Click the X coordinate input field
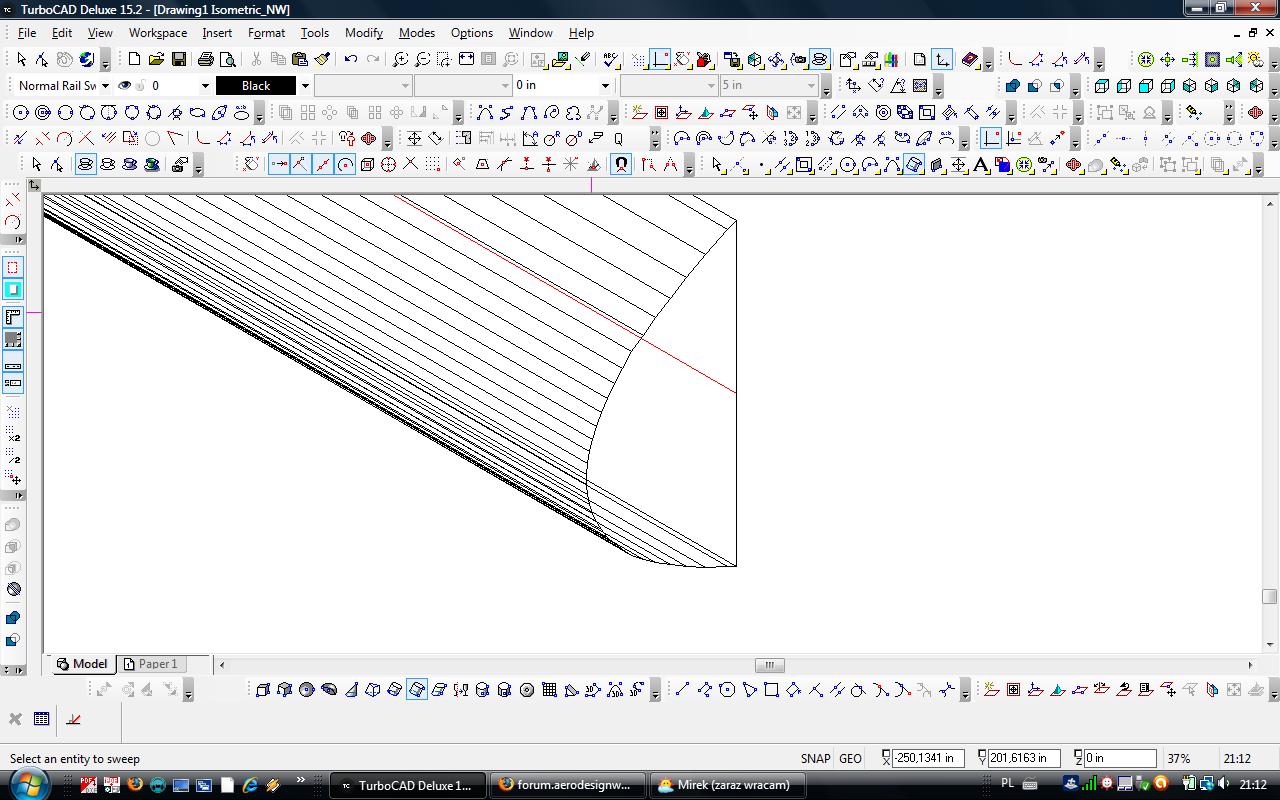 click(926, 759)
